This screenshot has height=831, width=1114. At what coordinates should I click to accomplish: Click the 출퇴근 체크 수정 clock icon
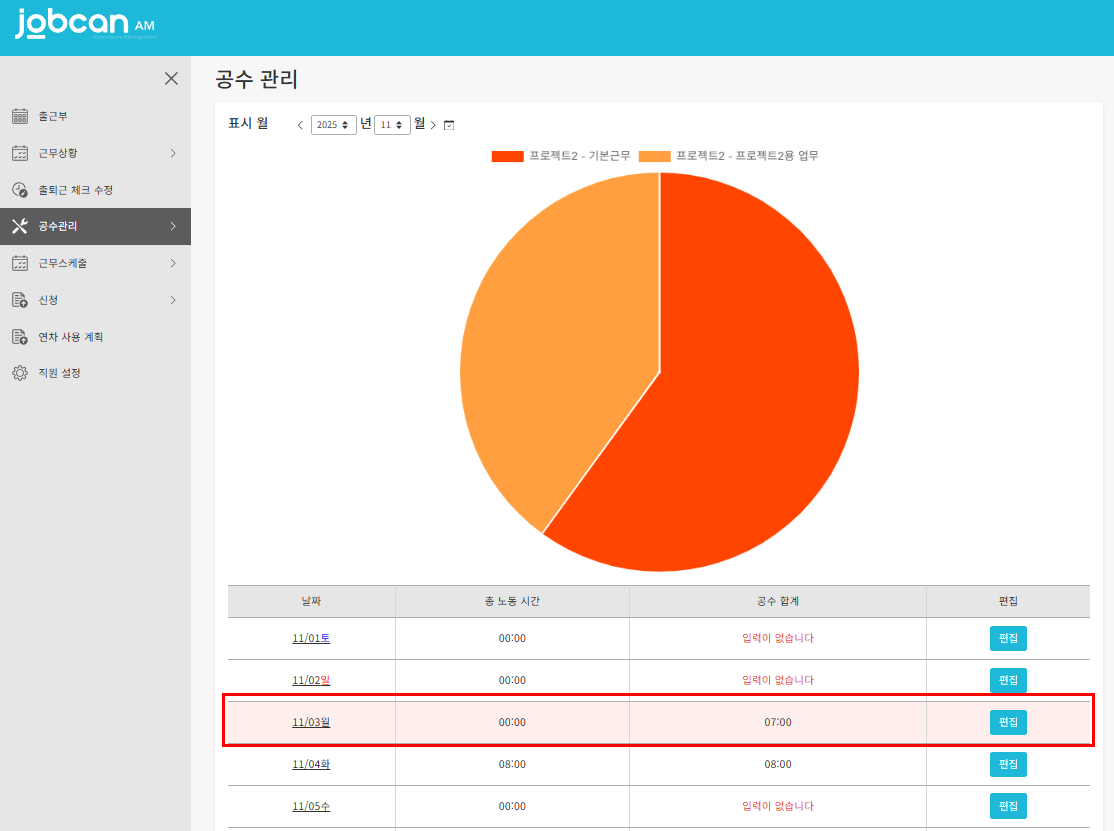point(19,190)
